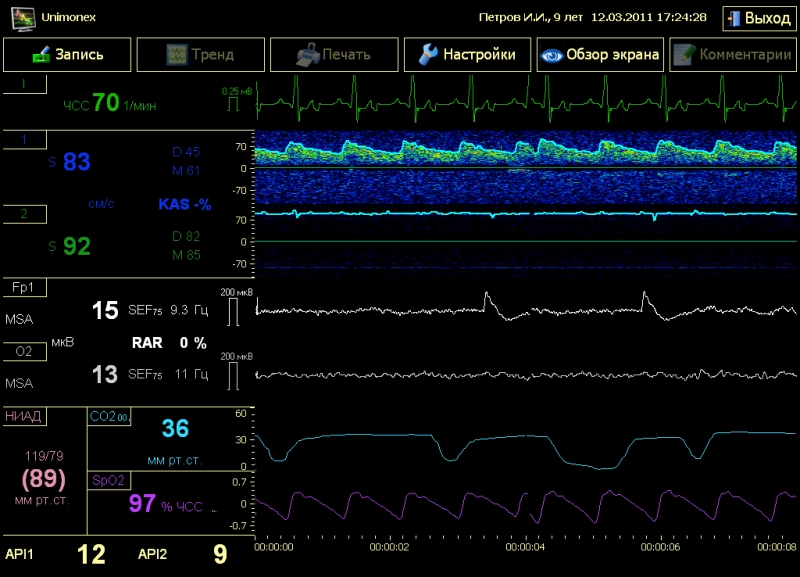Open Настройки via the wrench icon
Image resolution: width=800 pixels, height=577 pixels.
click(428, 55)
